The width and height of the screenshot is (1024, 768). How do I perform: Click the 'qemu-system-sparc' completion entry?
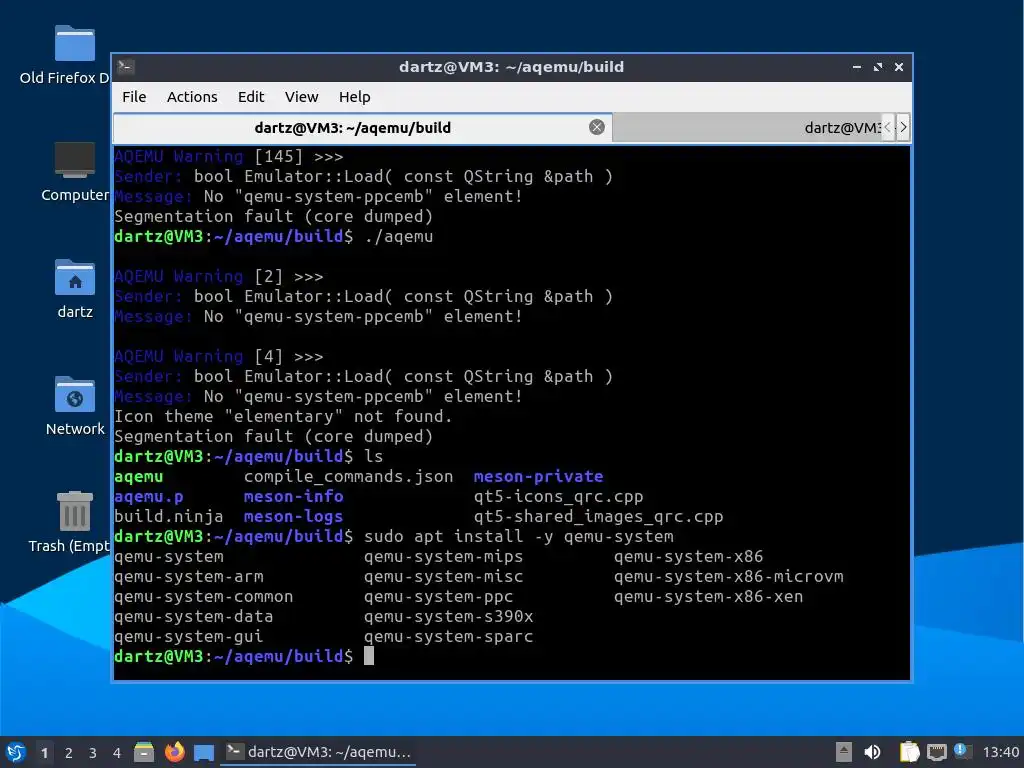[x=449, y=636]
